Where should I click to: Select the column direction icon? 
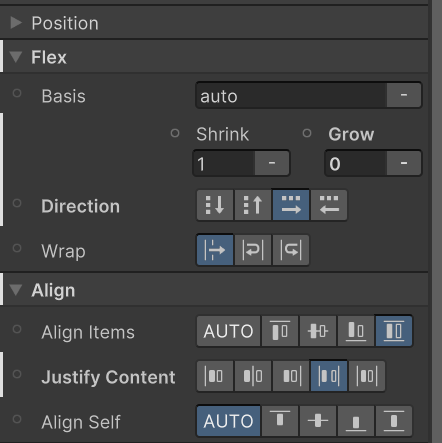215,205
